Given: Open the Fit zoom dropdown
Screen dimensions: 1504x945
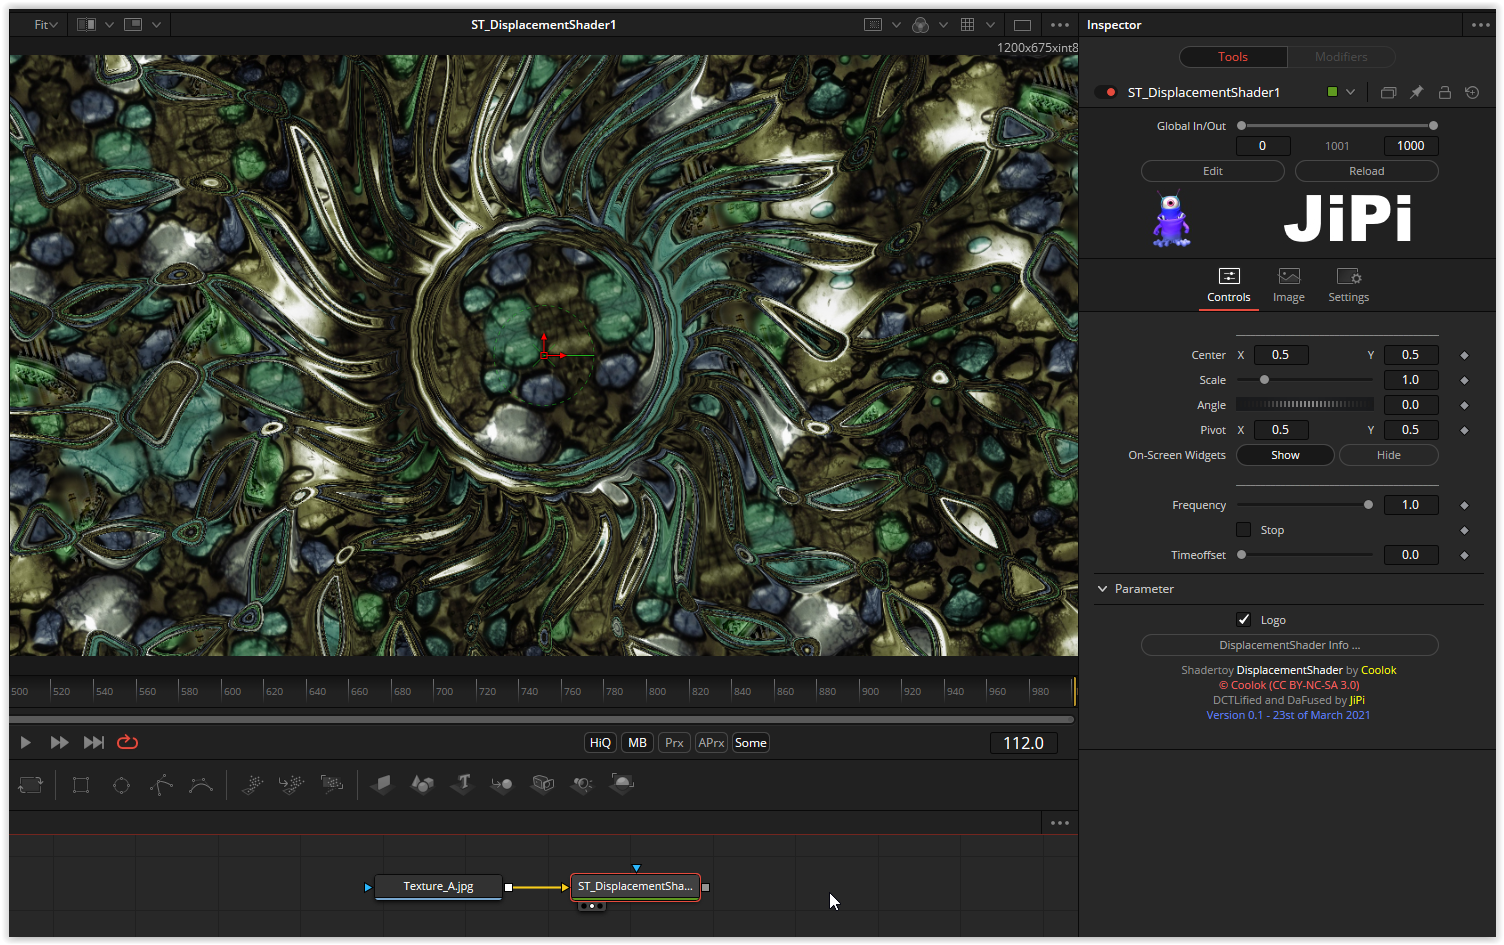Looking at the screenshot, I should click(x=46, y=25).
